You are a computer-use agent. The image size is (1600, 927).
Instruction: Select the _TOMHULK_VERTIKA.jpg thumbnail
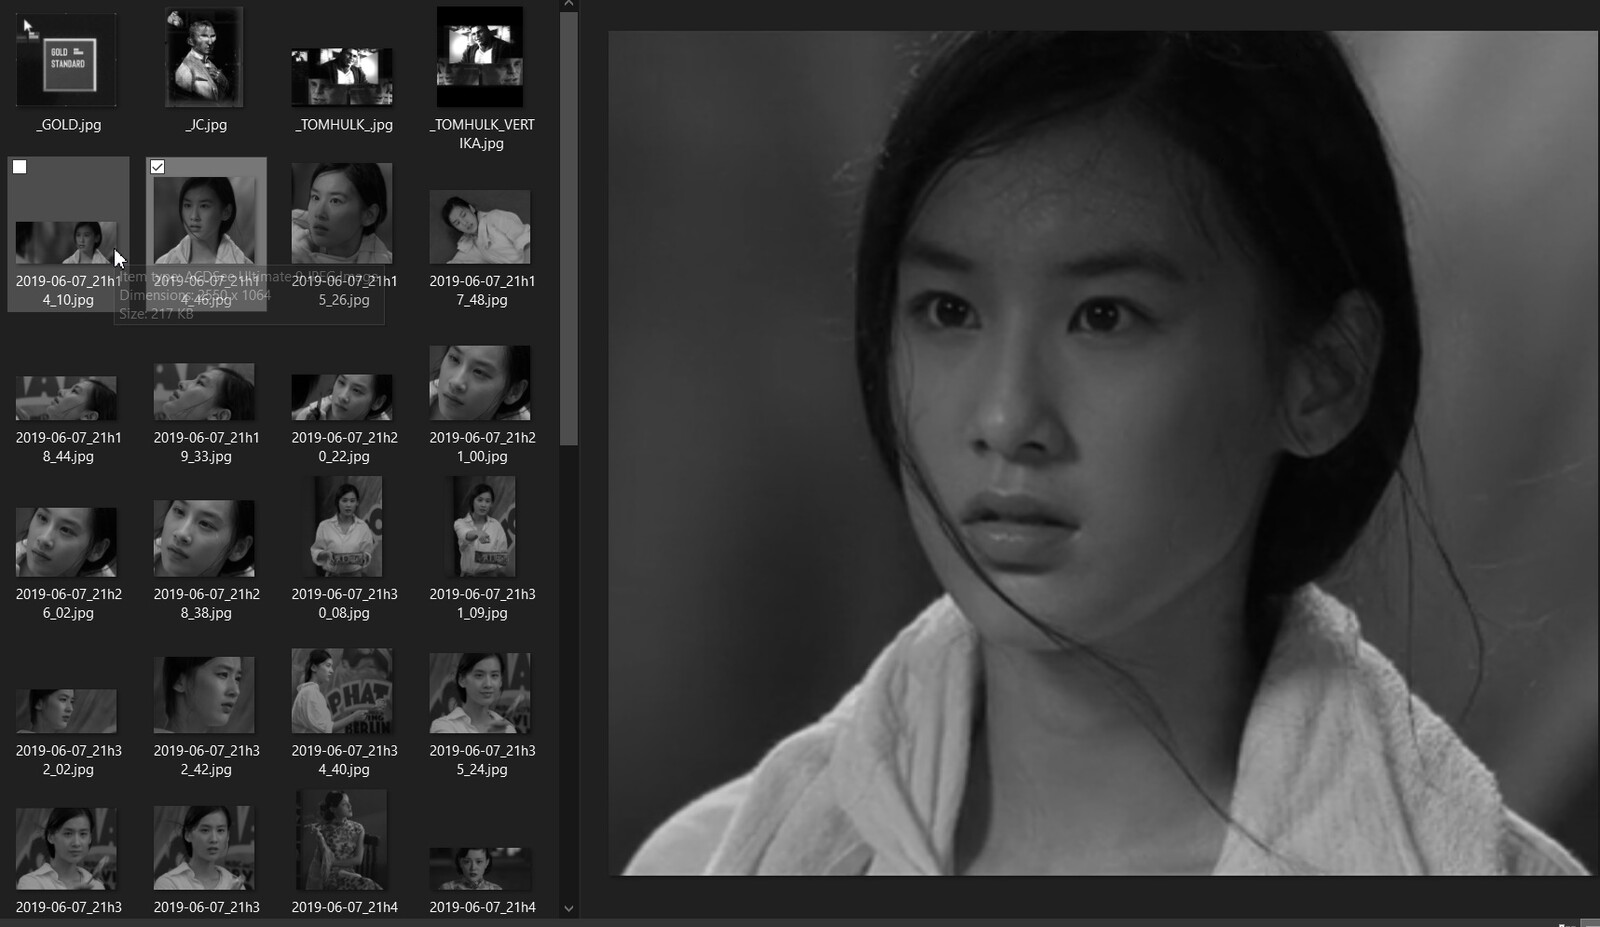pos(480,56)
